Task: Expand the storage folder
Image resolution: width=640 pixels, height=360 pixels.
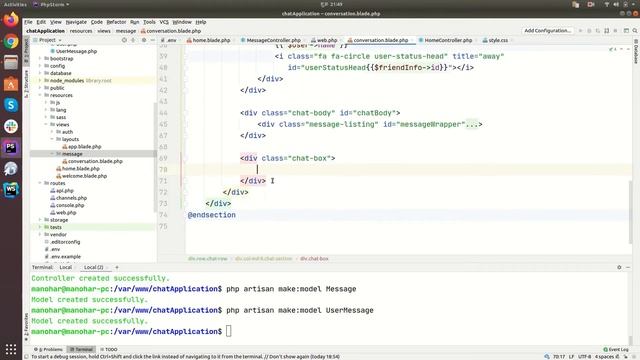Action: pos(40,220)
